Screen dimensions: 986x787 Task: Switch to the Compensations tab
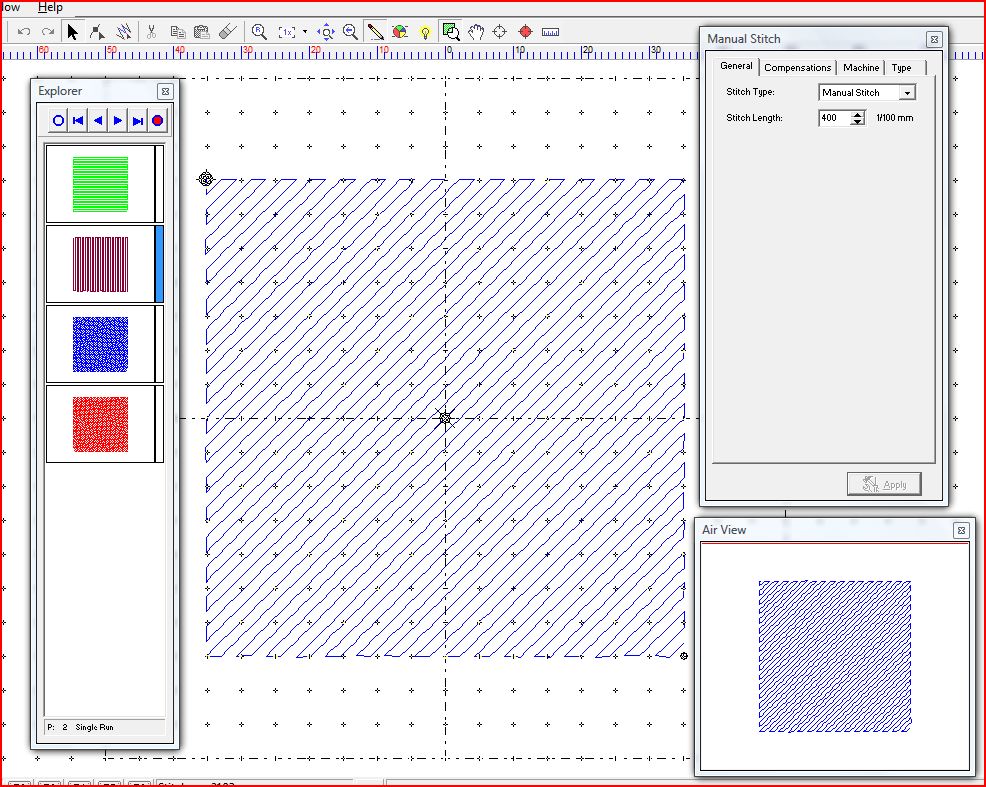tap(797, 68)
